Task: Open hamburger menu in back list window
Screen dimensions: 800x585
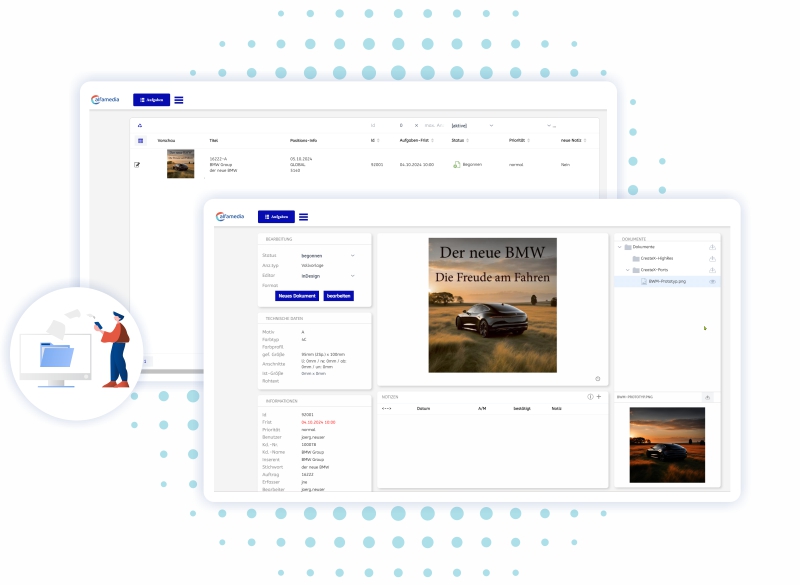Action: pyautogui.click(x=179, y=100)
